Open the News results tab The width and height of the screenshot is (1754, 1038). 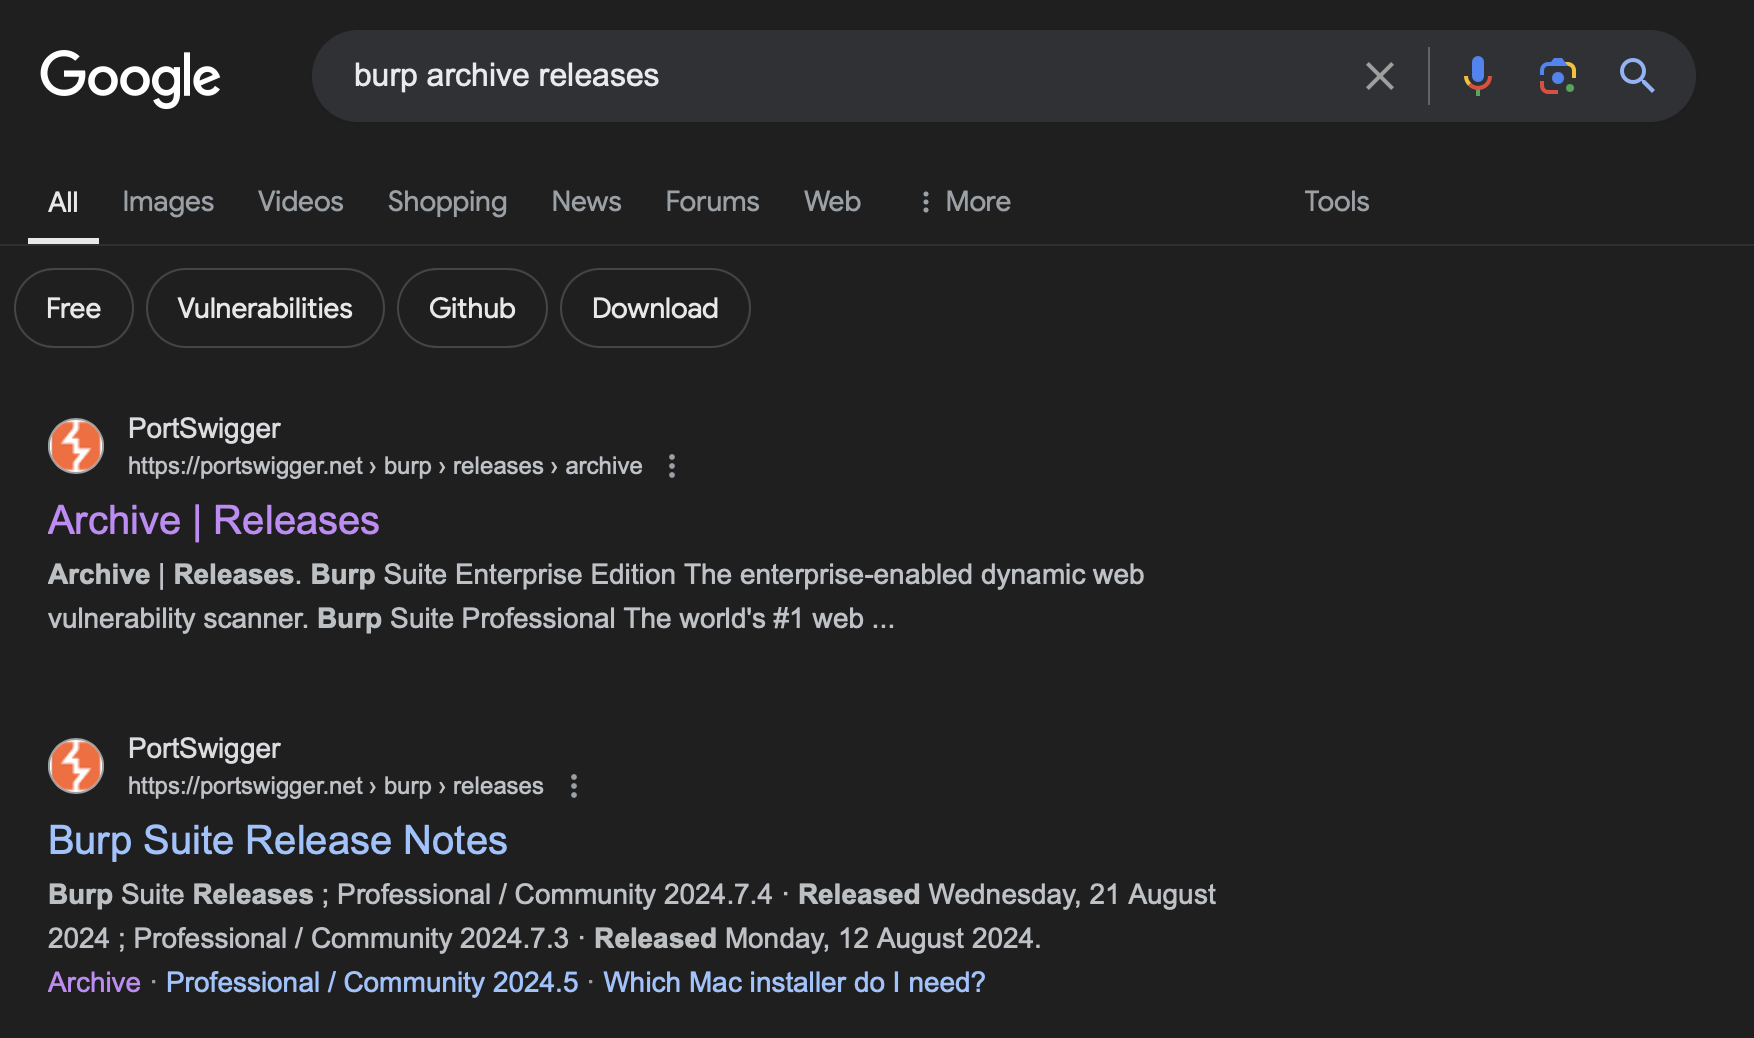tap(586, 202)
